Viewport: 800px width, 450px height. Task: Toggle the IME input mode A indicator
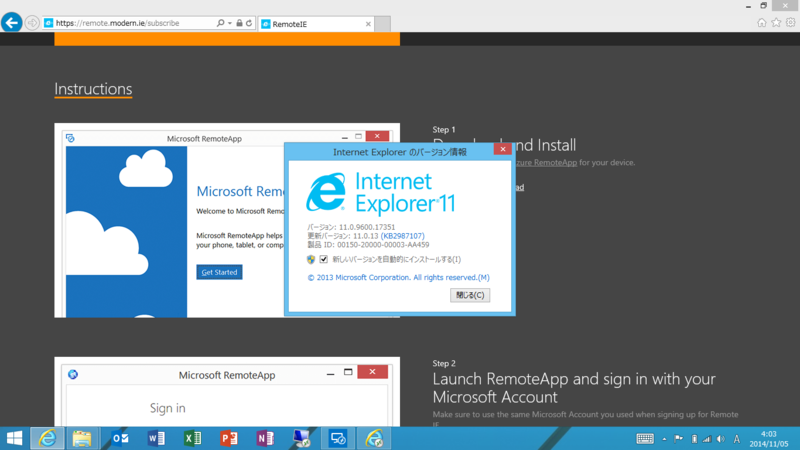(737, 439)
